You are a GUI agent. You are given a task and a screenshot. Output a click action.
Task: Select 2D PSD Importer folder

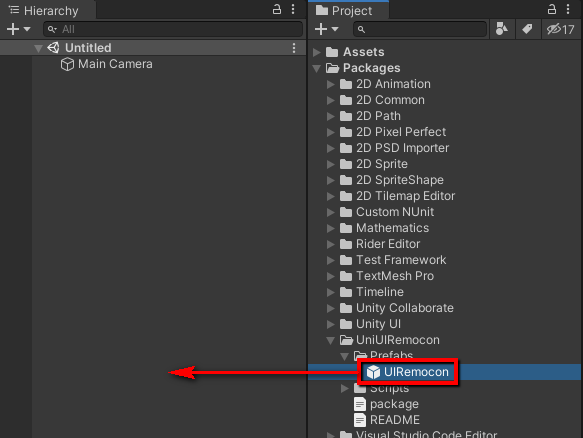(403, 148)
